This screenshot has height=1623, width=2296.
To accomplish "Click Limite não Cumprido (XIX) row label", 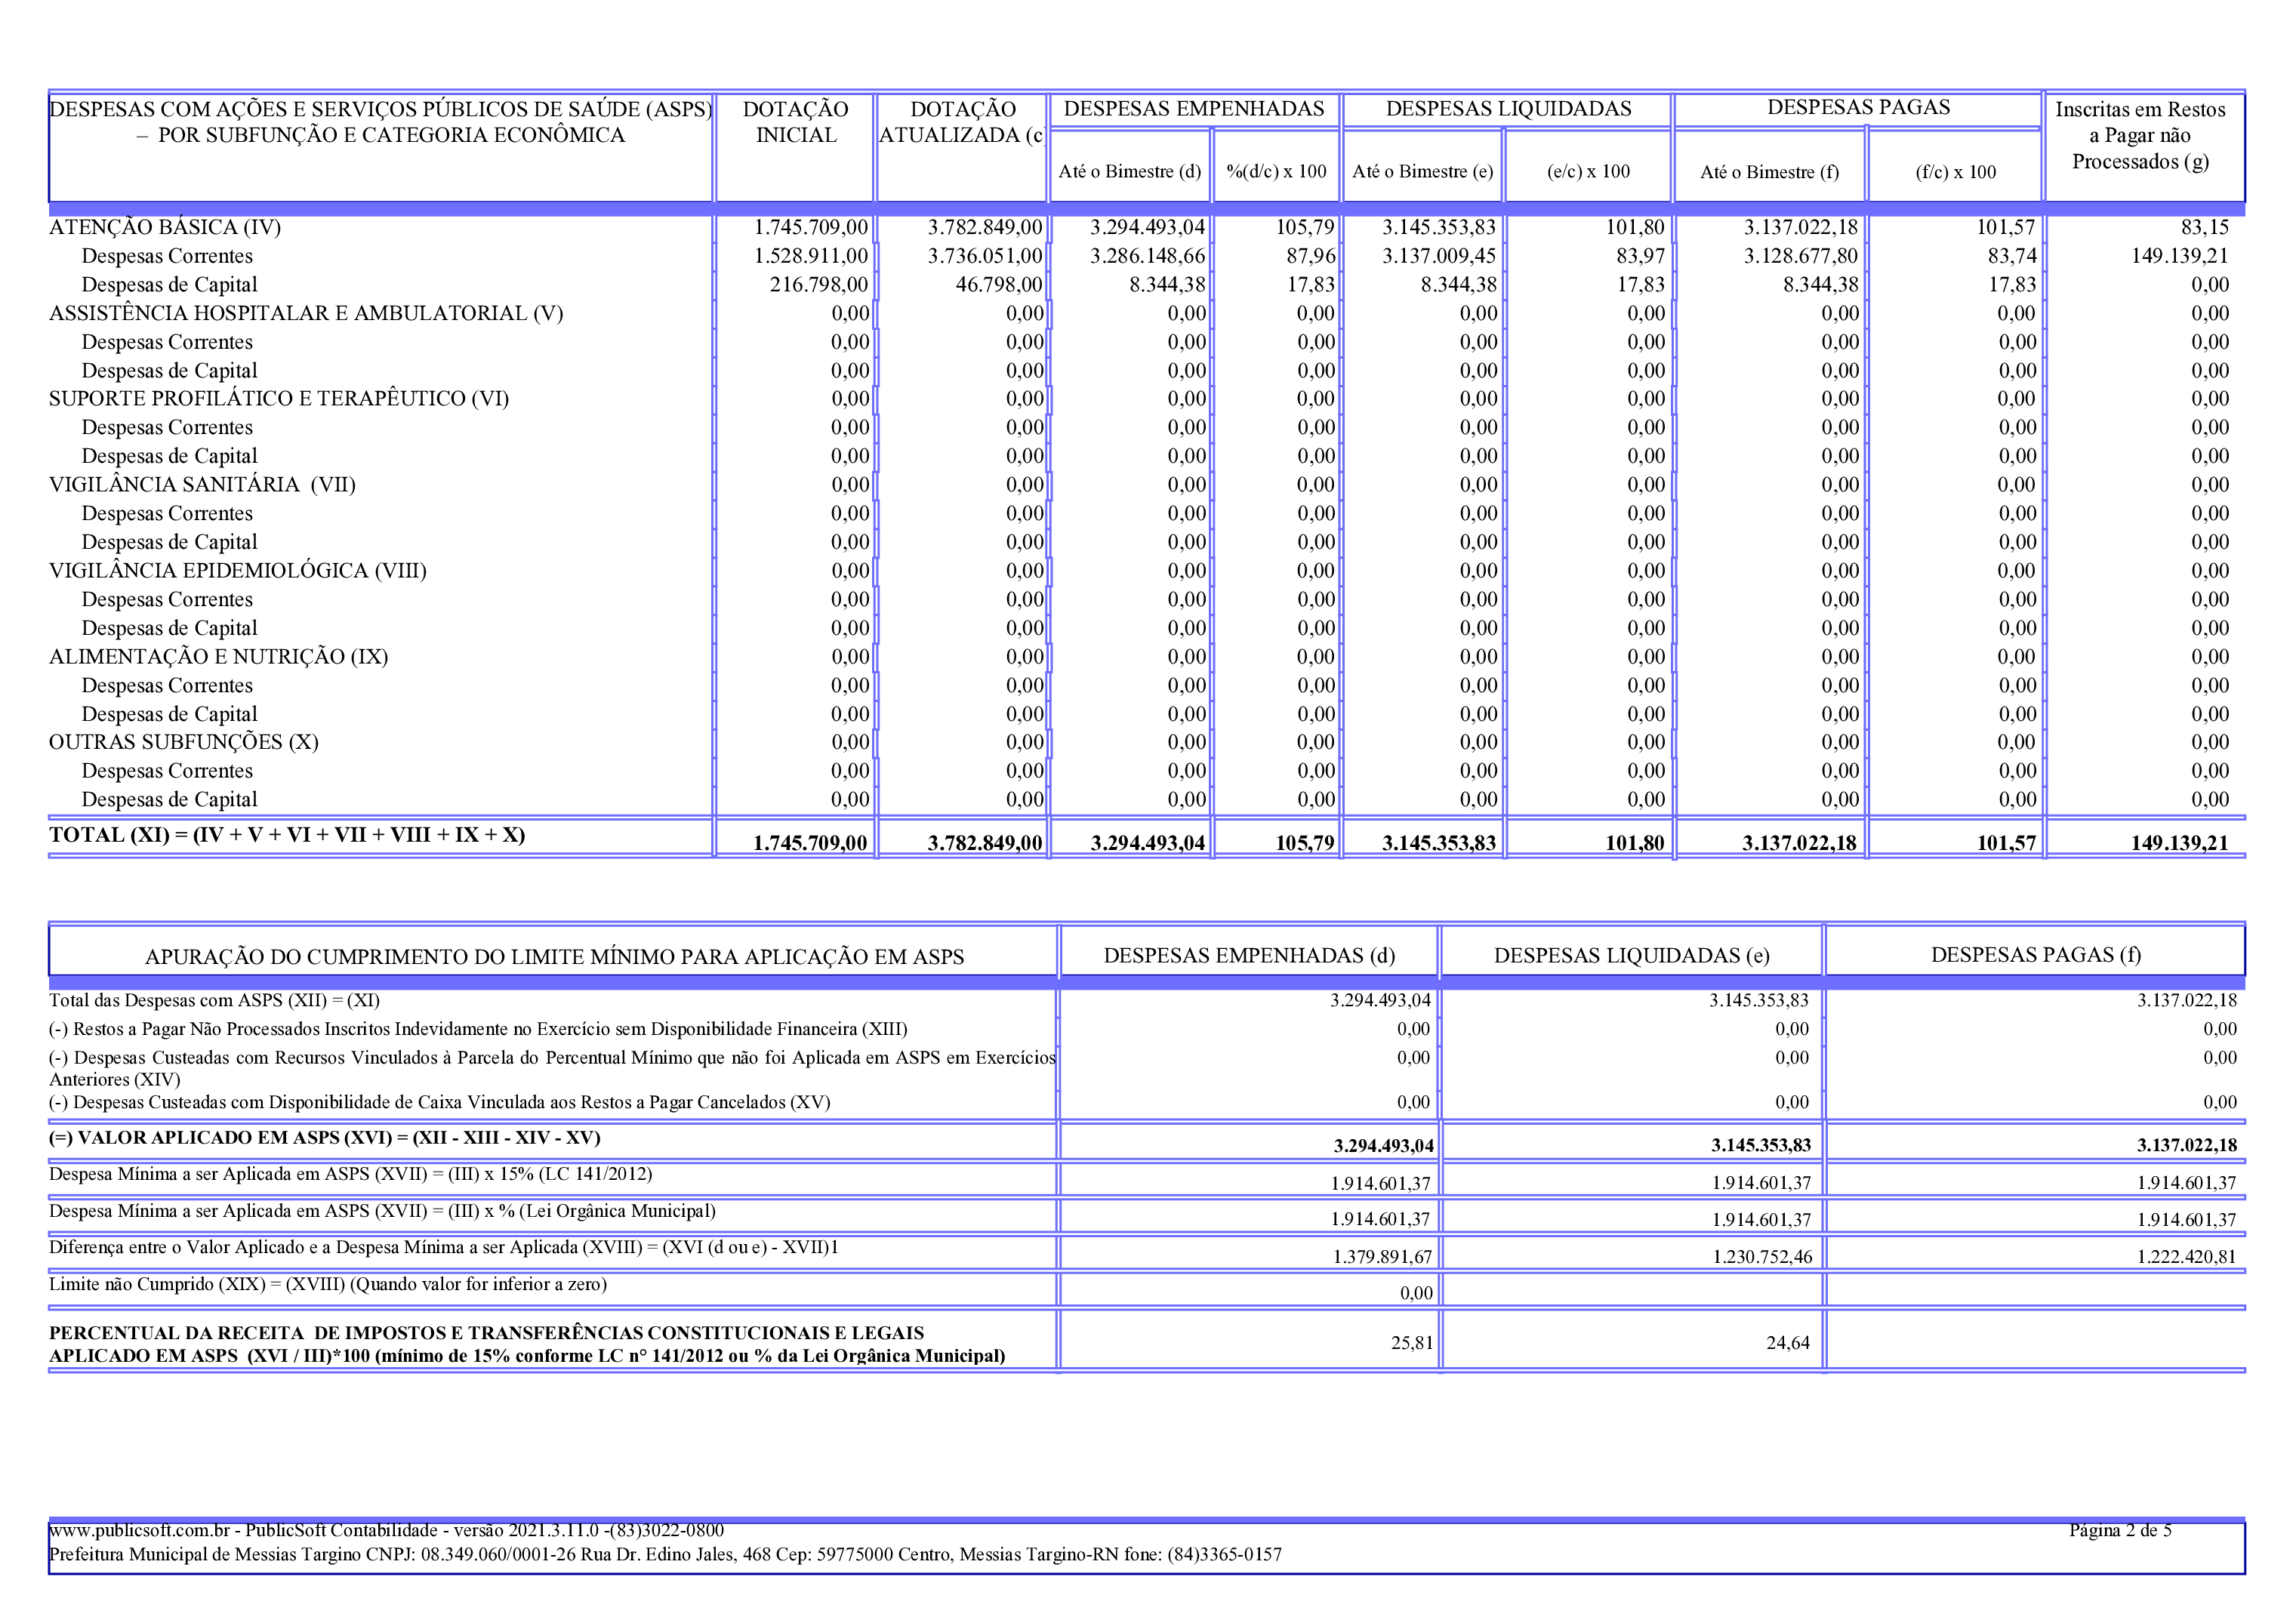I will (x=327, y=1284).
